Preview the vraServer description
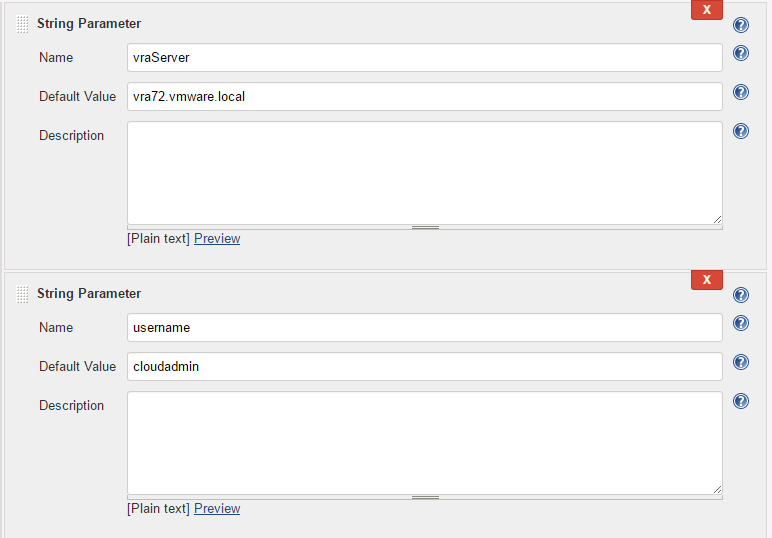Image resolution: width=772 pixels, height=538 pixels. [217, 239]
